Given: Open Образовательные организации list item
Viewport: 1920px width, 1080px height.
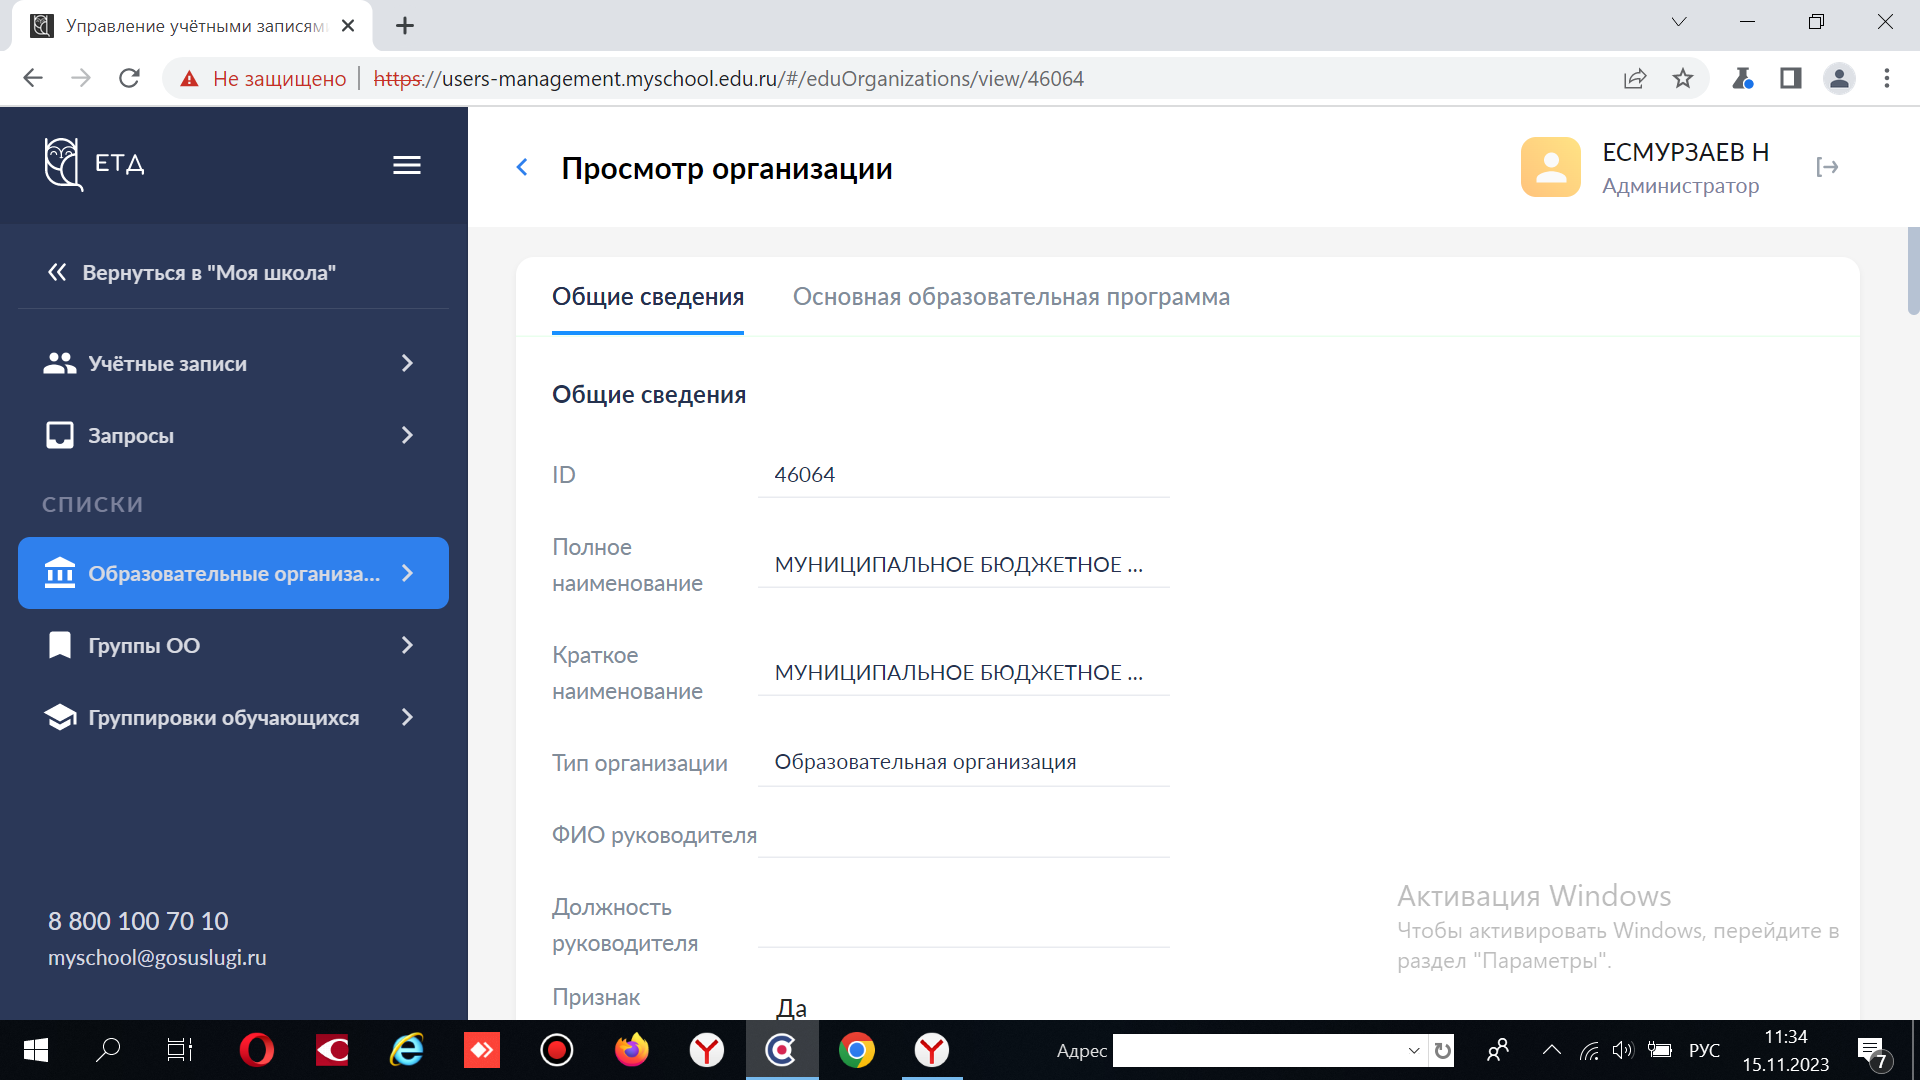Looking at the screenshot, I should [233, 573].
